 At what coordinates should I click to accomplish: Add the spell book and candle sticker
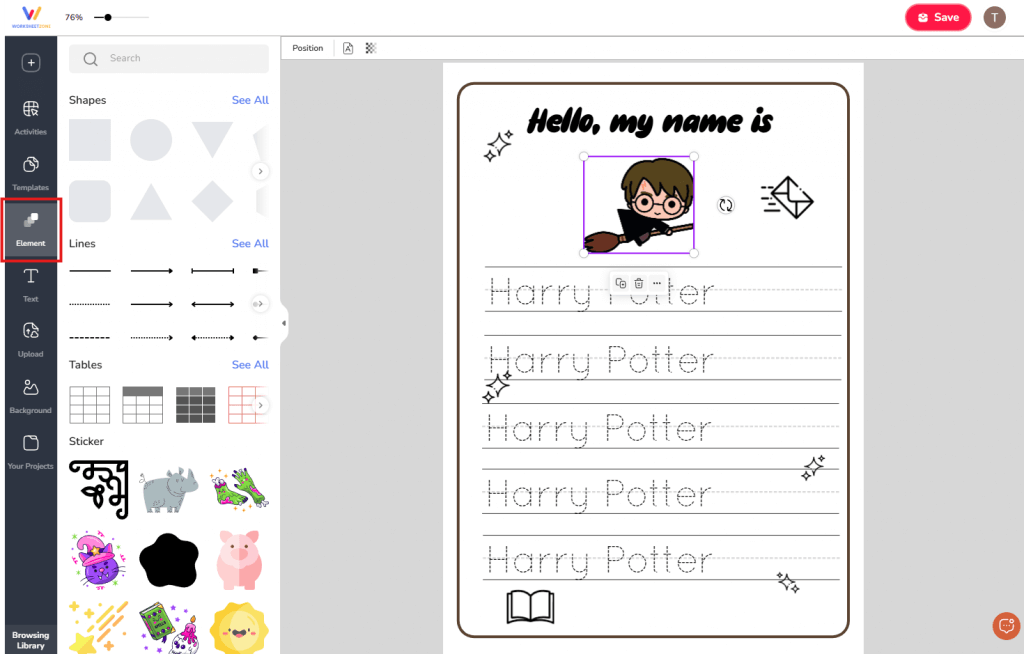(168, 629)
